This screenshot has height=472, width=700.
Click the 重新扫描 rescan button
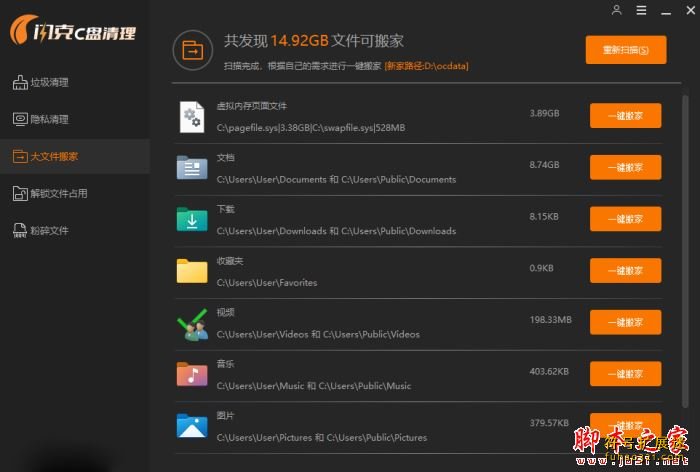[x=625, y=50]
